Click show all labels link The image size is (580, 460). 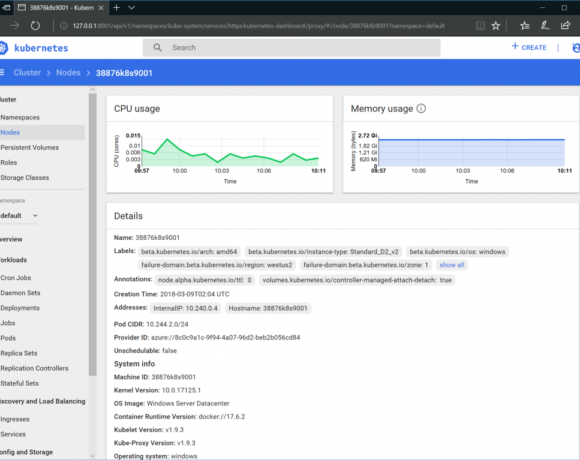click(452, 265)
